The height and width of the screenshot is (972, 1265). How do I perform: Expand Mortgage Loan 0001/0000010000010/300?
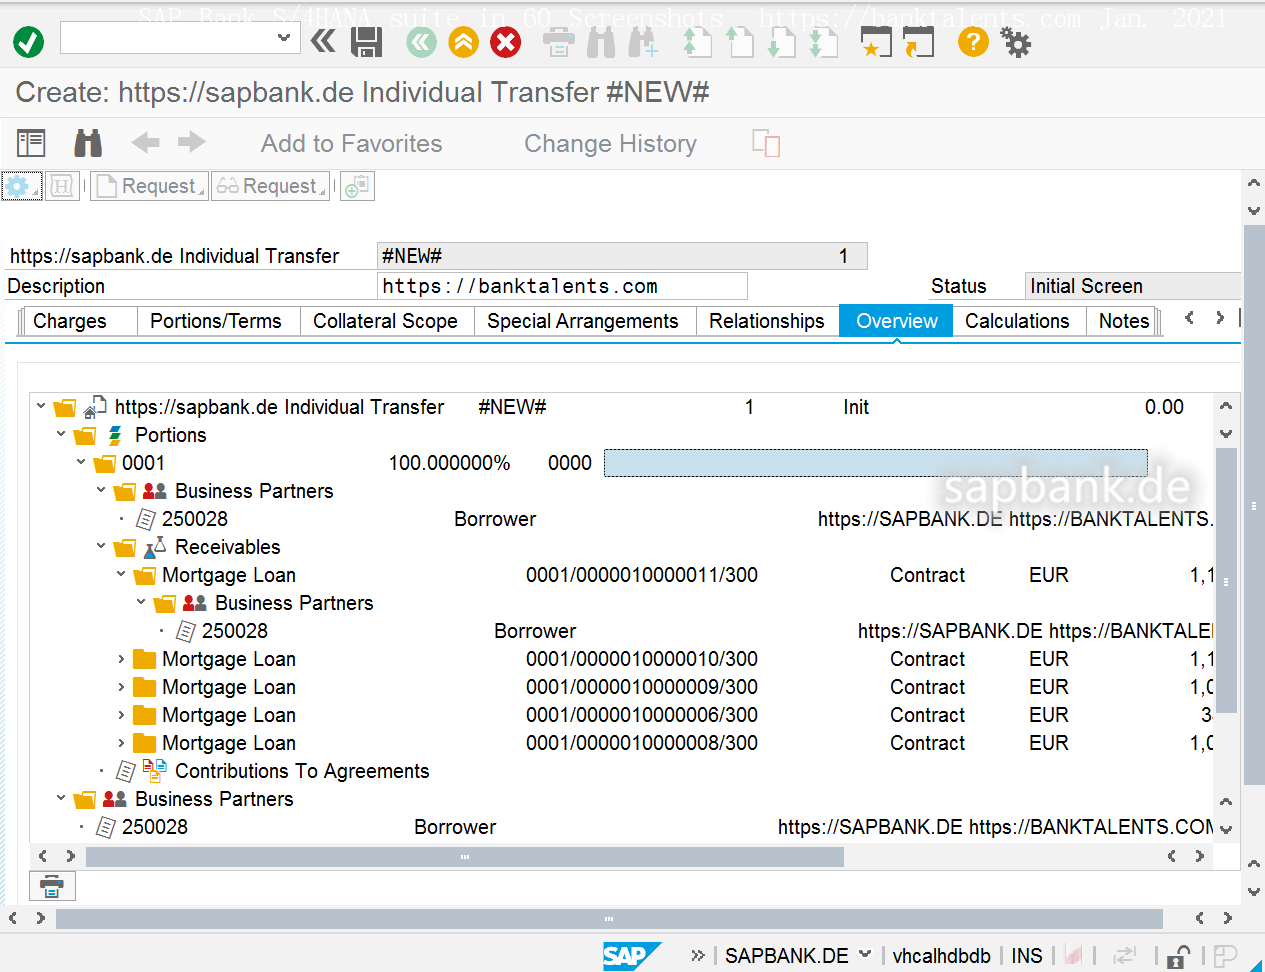pyautogui.click(x=121, y=659)
